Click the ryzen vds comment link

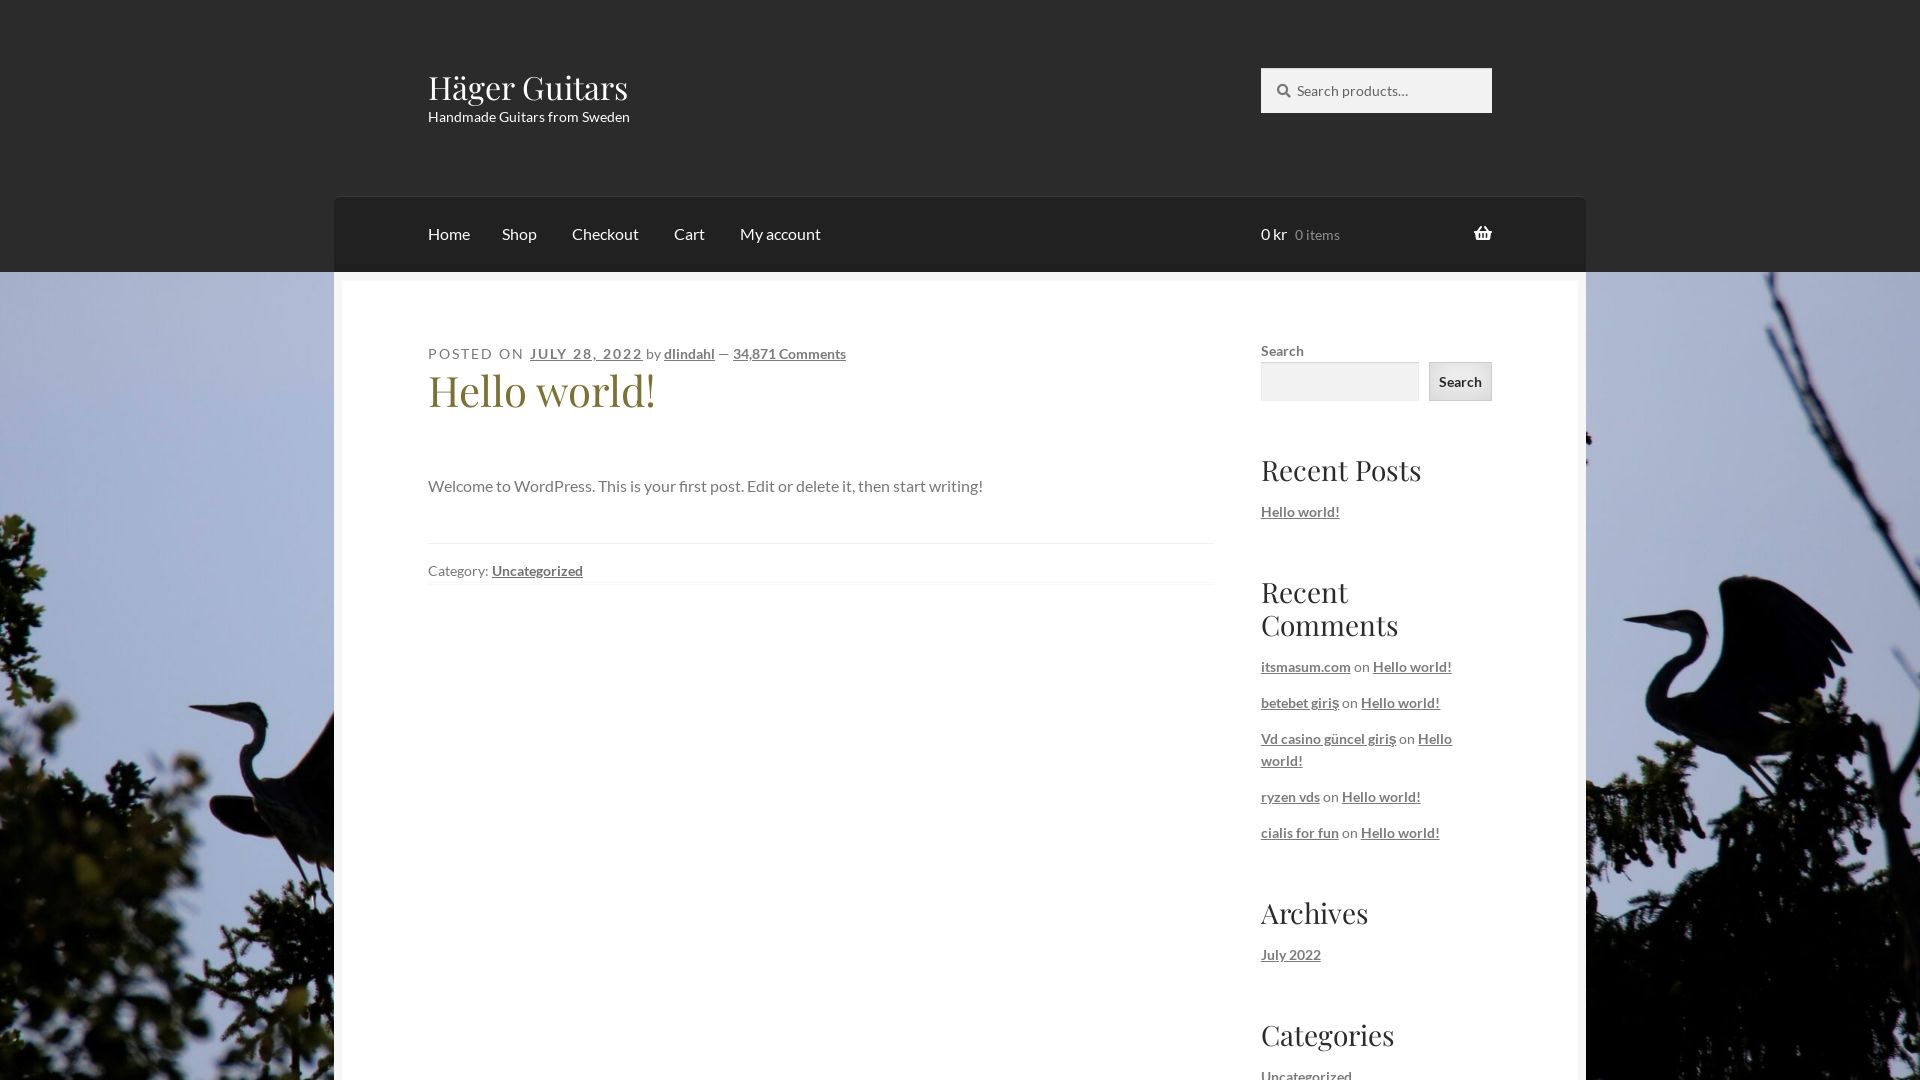(x=1290, y=796)
